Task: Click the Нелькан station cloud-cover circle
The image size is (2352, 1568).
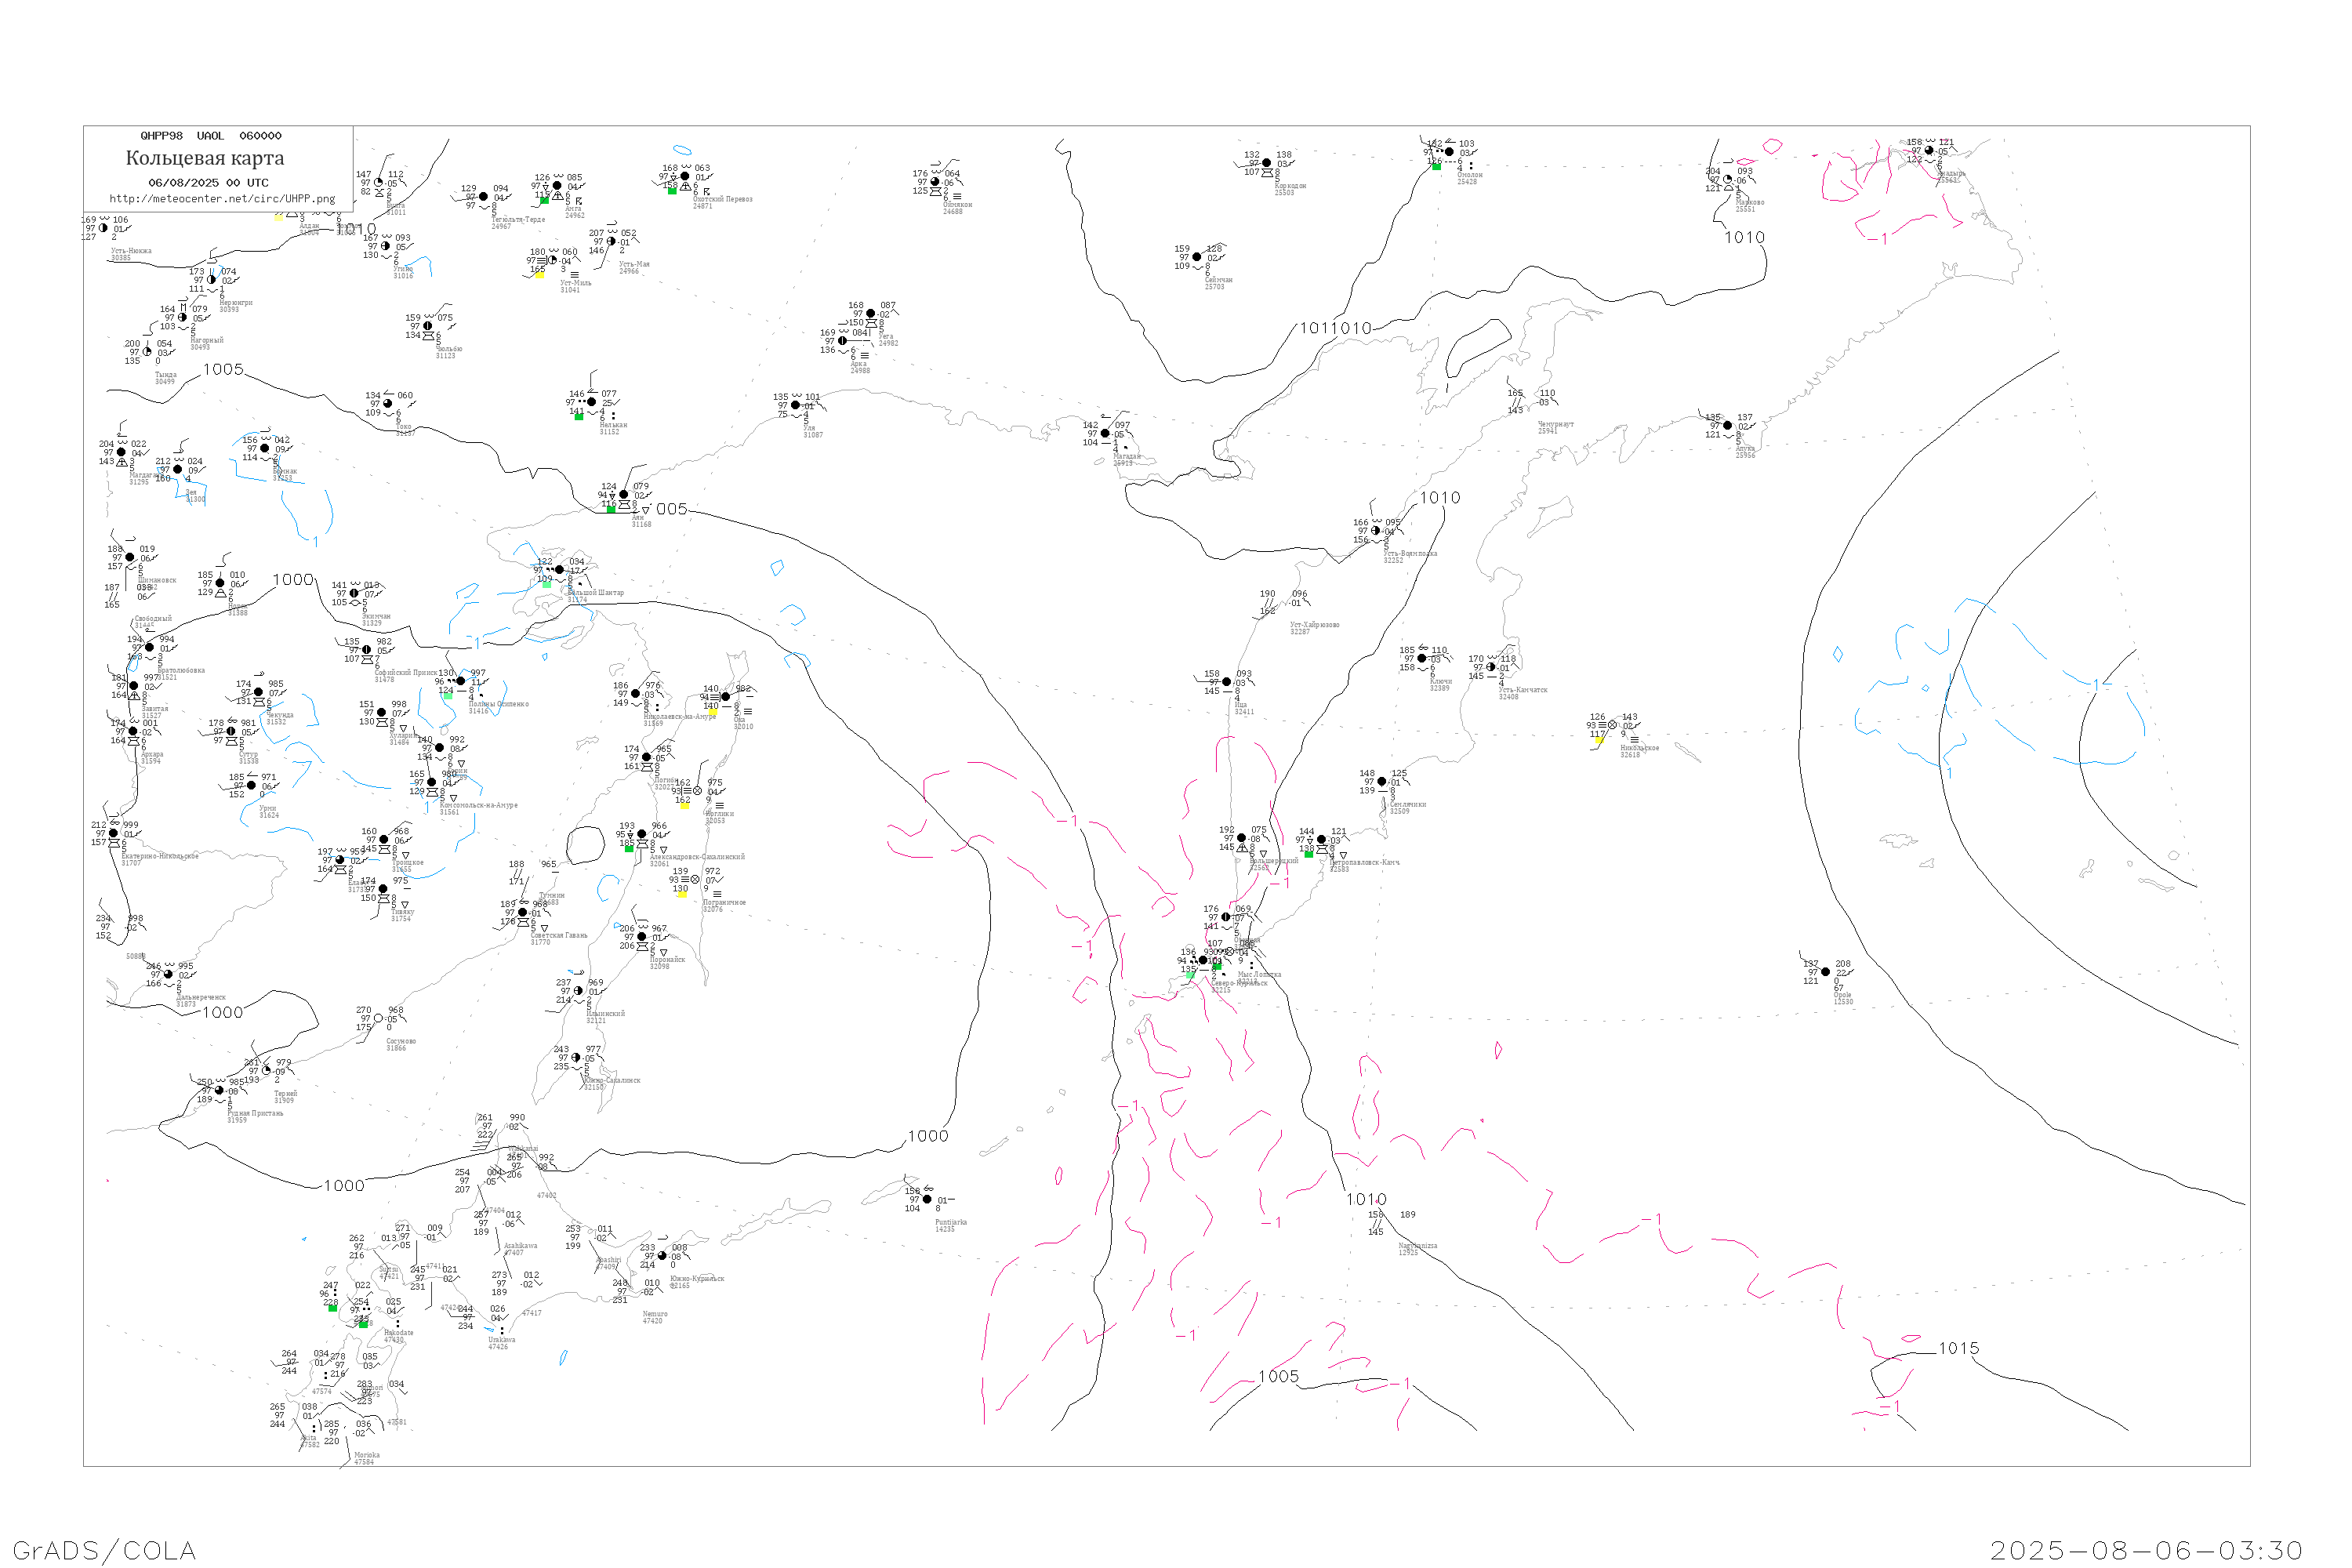Action: tap(592, 402)
